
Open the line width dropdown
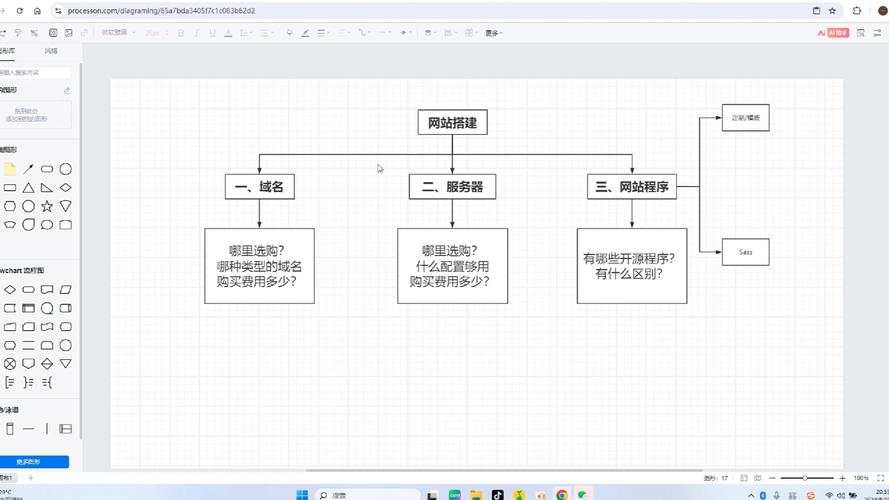(x=323, y=33)
